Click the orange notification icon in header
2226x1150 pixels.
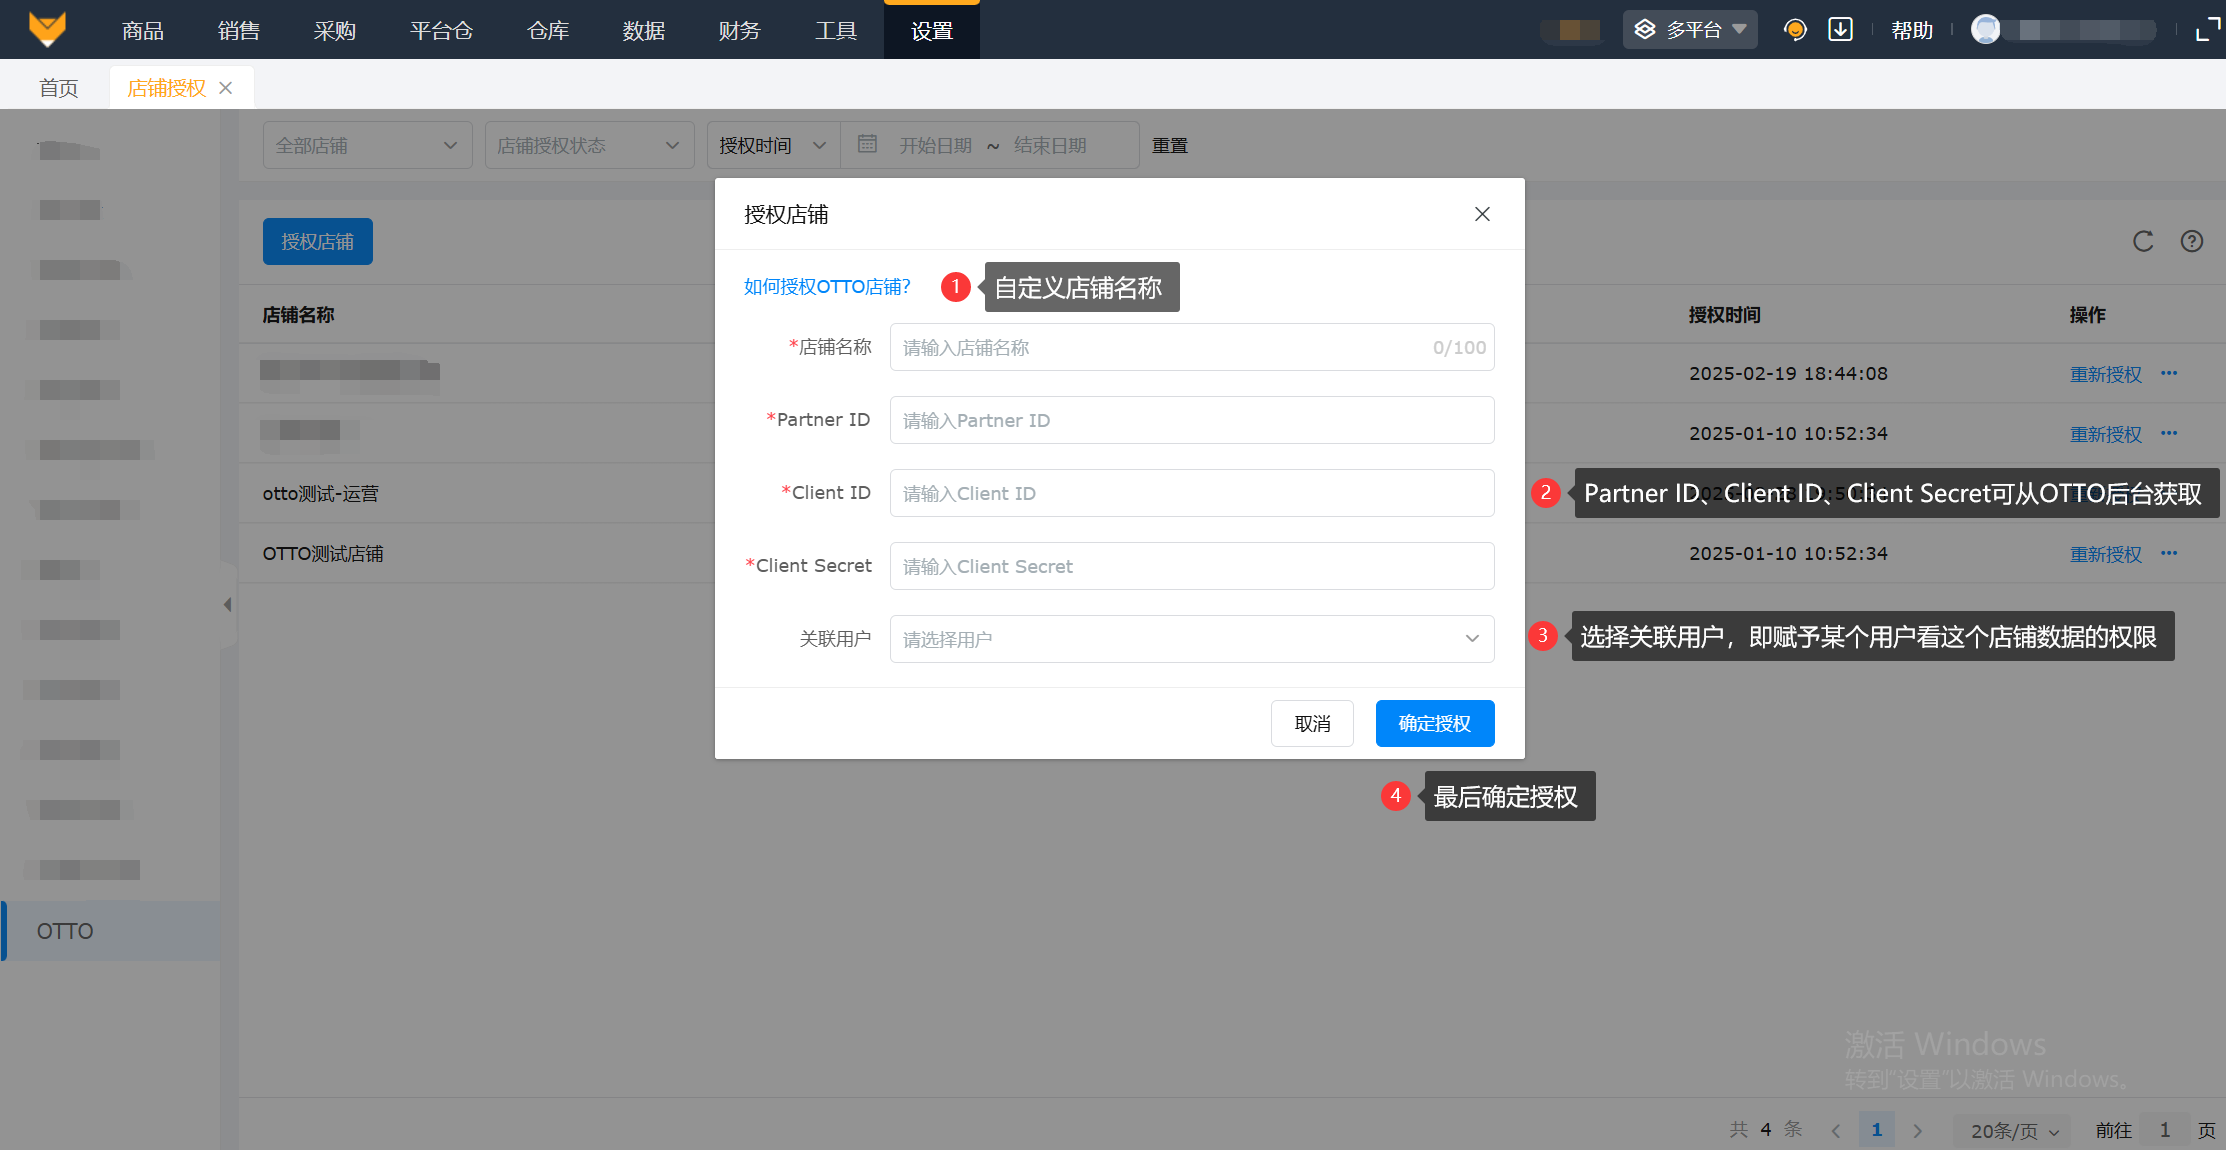(x=1795, y=30)
